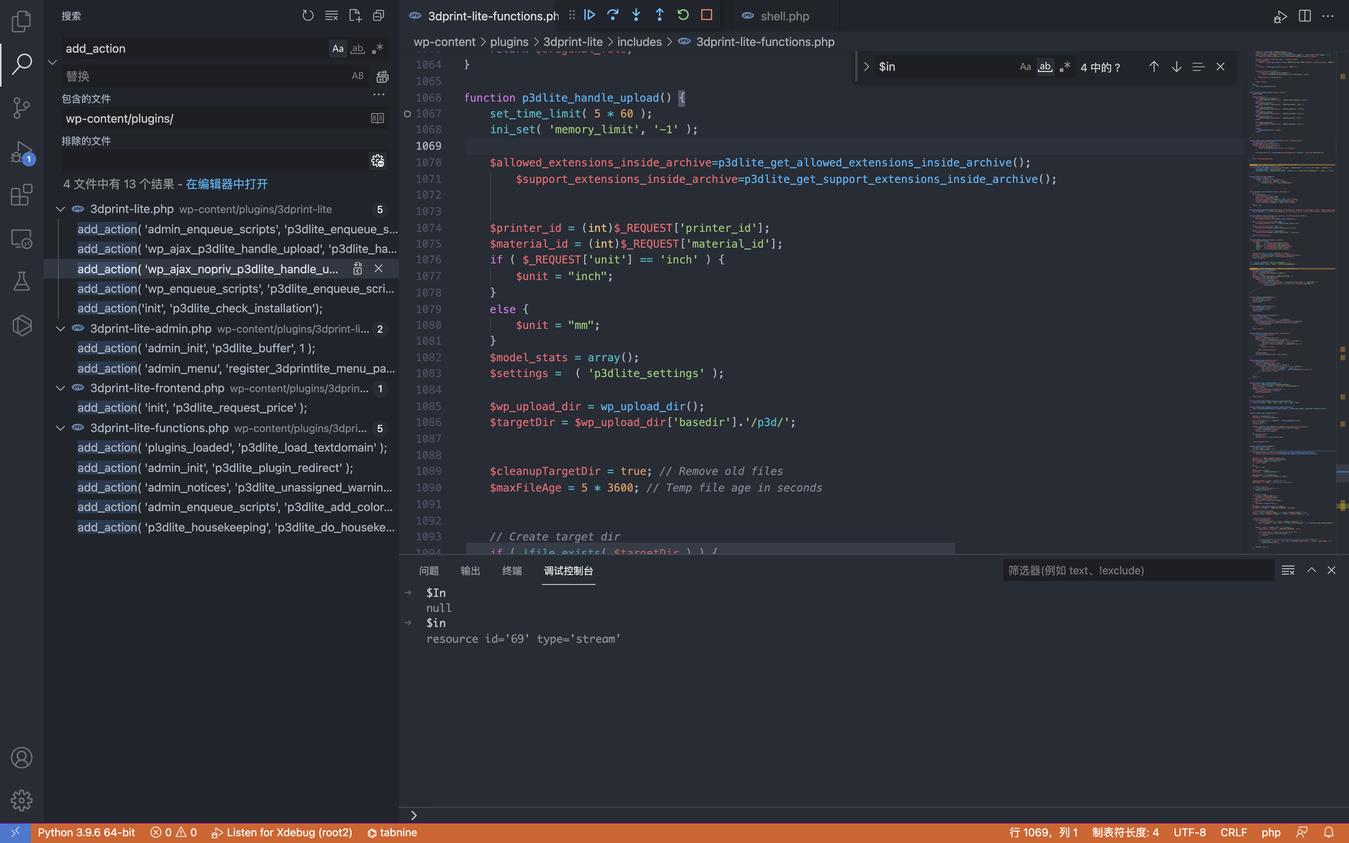Image resolution: width=1349 pixels, height=843 pixels.
Task: Expand replace field in find widget
Action: click(867, 67)
